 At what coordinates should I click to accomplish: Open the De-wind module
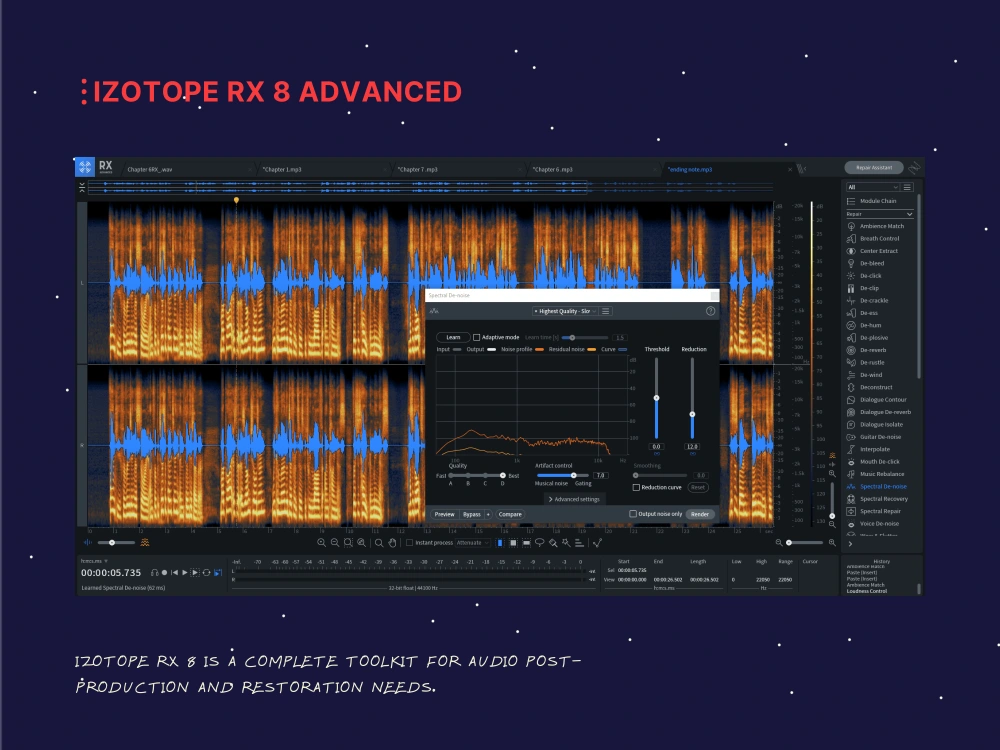[864, 375]
